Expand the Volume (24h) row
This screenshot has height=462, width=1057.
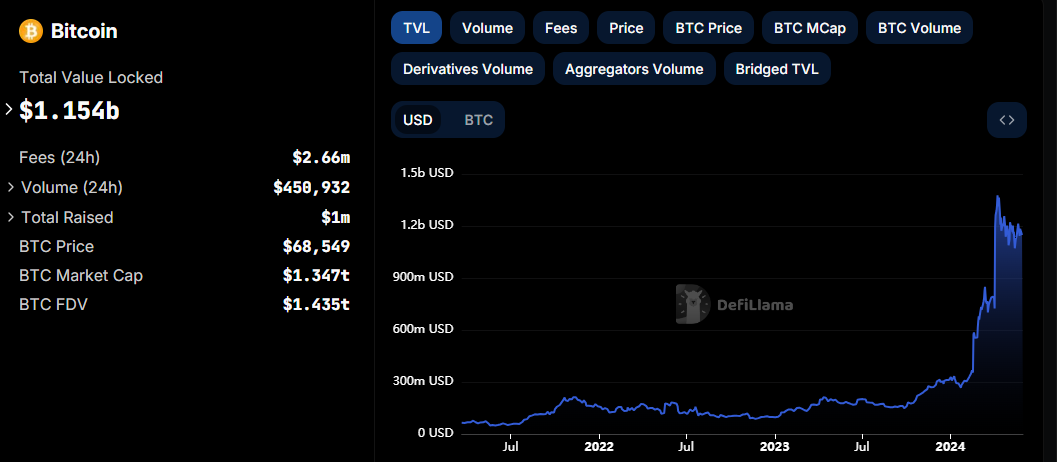11,187
